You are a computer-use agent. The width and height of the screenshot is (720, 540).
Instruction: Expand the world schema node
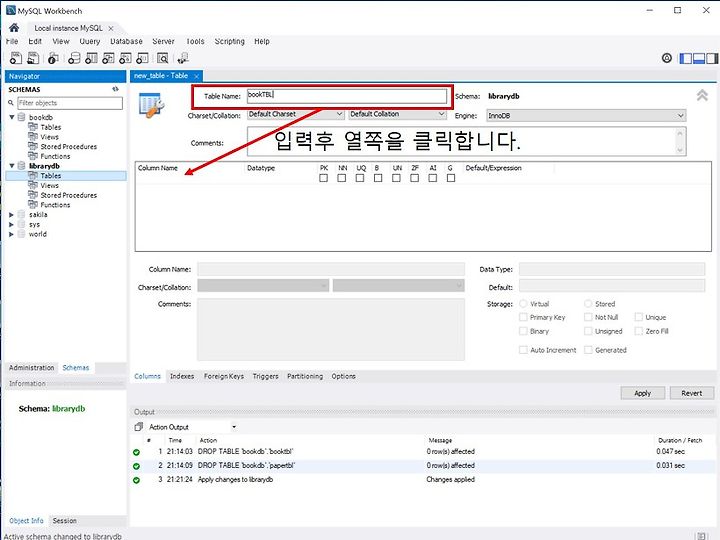point(11,234)
